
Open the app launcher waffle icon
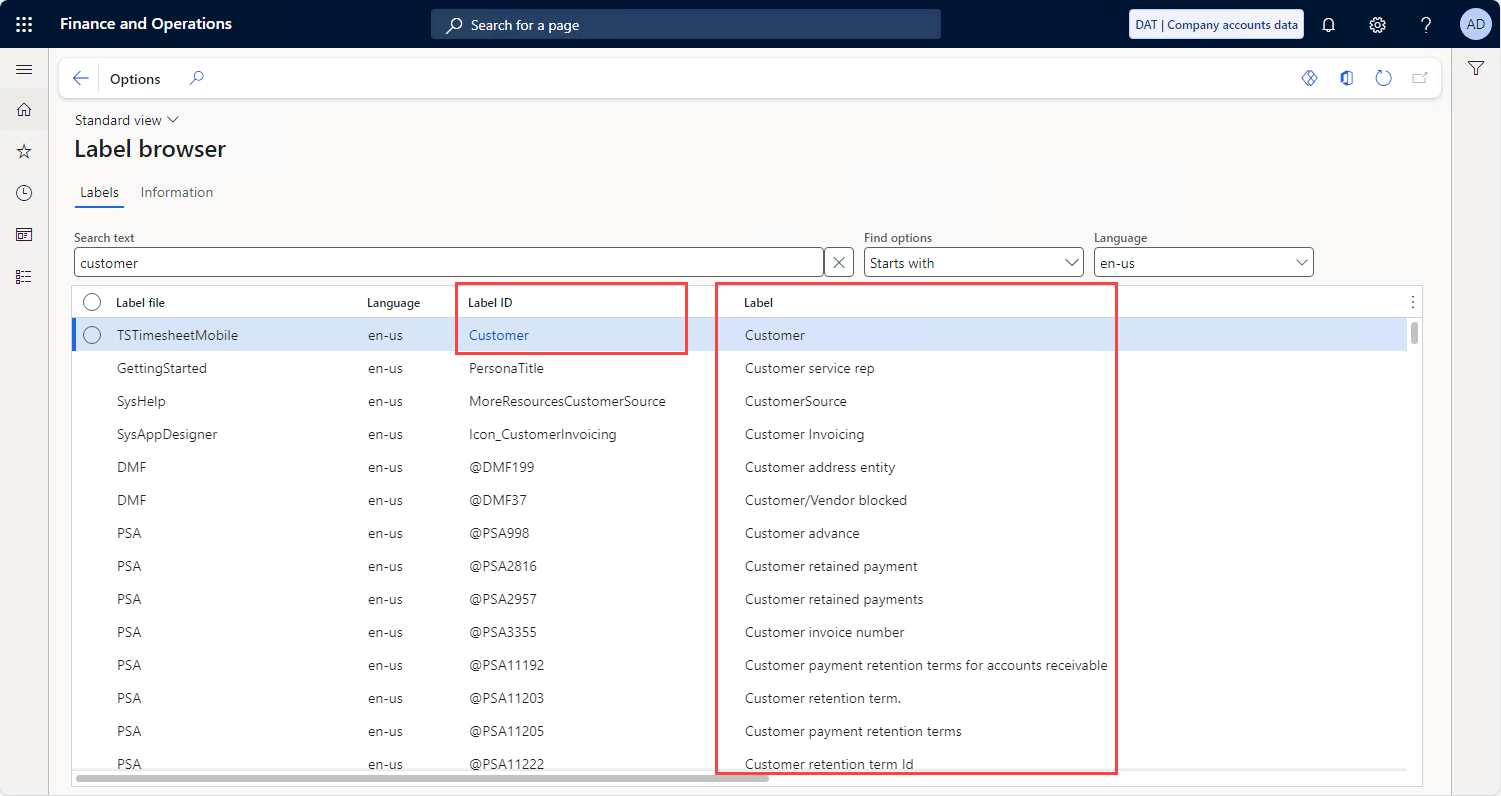[x=24, y=24]
